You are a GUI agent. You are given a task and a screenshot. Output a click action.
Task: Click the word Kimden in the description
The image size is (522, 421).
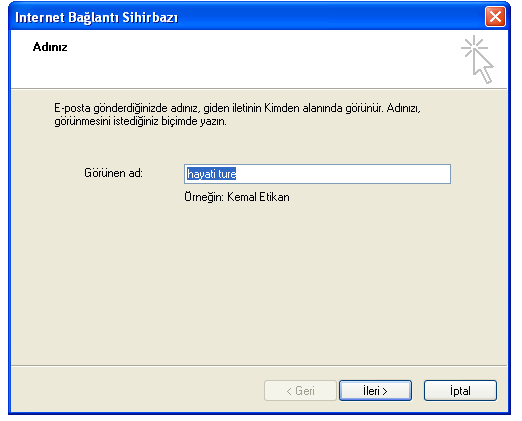[x=282, y=108]
